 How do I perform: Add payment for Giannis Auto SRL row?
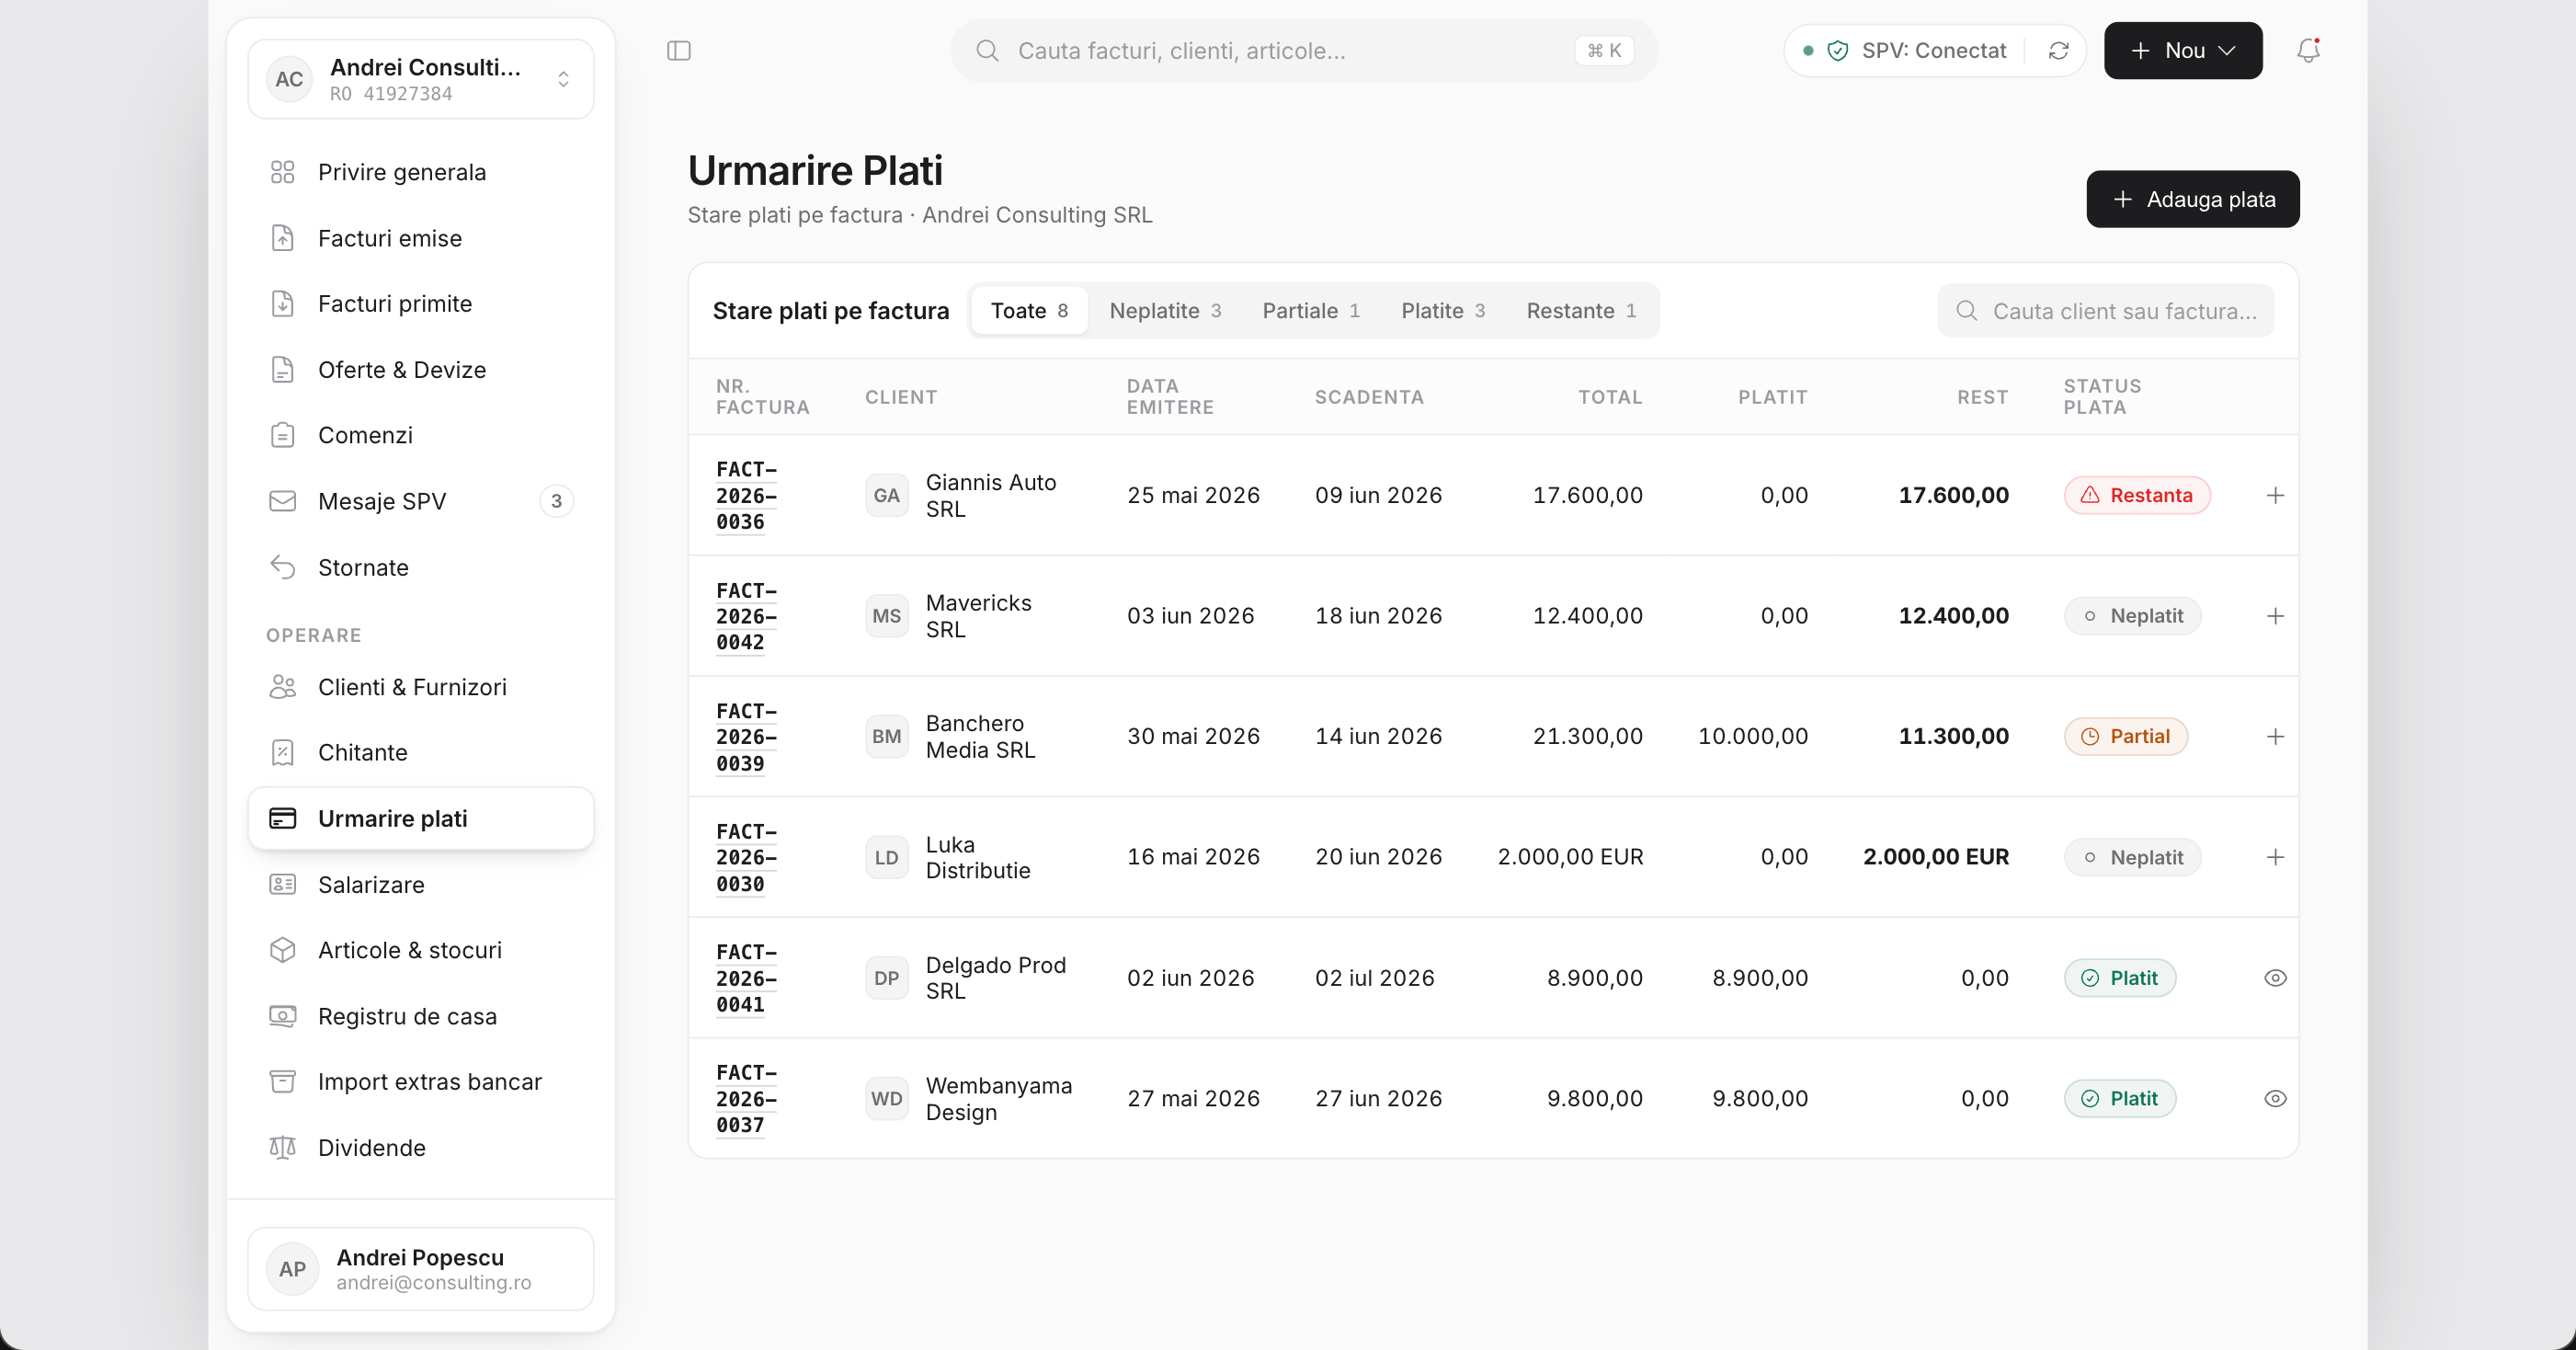(2274, 495)
